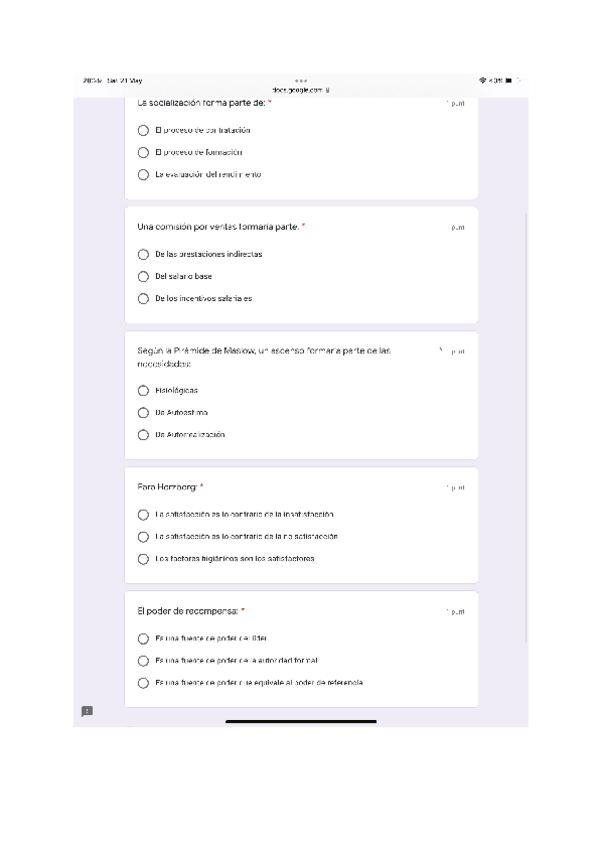Choose 'Del salario base' radio option
Image resolution: width=600 pixels, height=848 pixels.
[x=144, y=276]
